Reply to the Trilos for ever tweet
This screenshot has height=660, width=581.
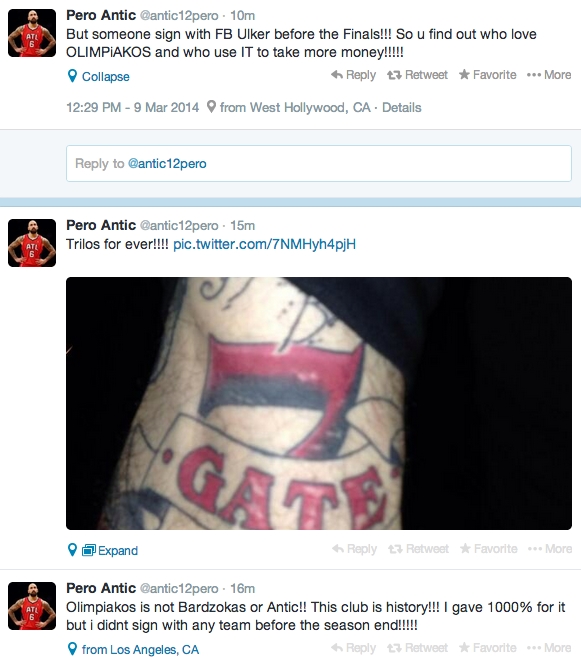pyautogui.click(x=354, y=549)
